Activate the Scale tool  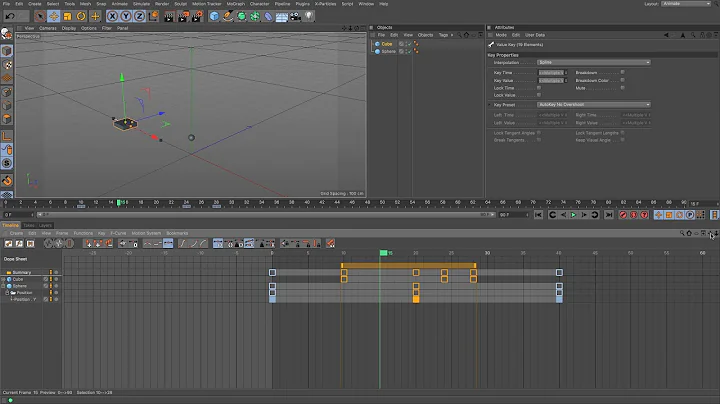(x=68, y=17)
